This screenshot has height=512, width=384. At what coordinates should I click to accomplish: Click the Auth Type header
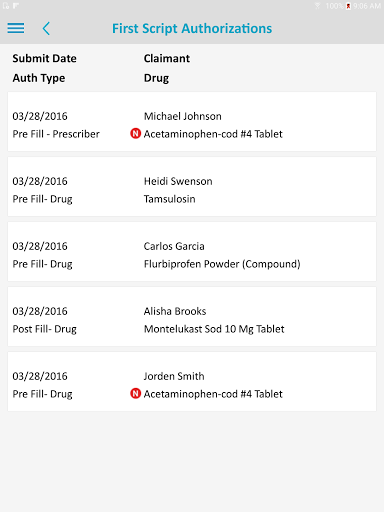pos(39,78)
